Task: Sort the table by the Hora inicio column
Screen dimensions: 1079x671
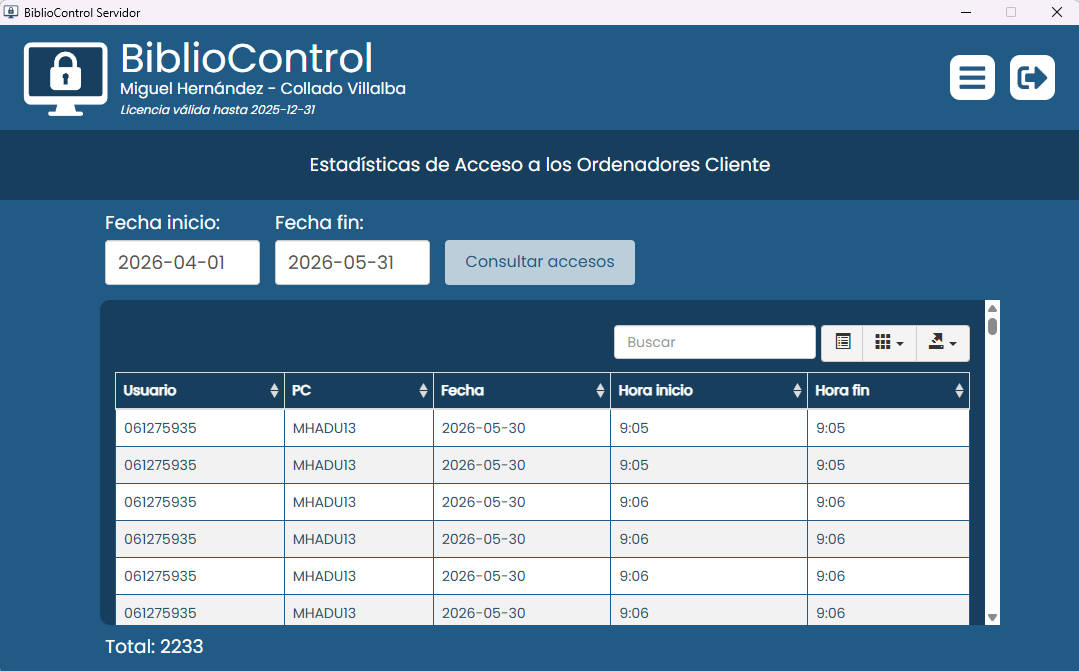Action: coord(709,390)
